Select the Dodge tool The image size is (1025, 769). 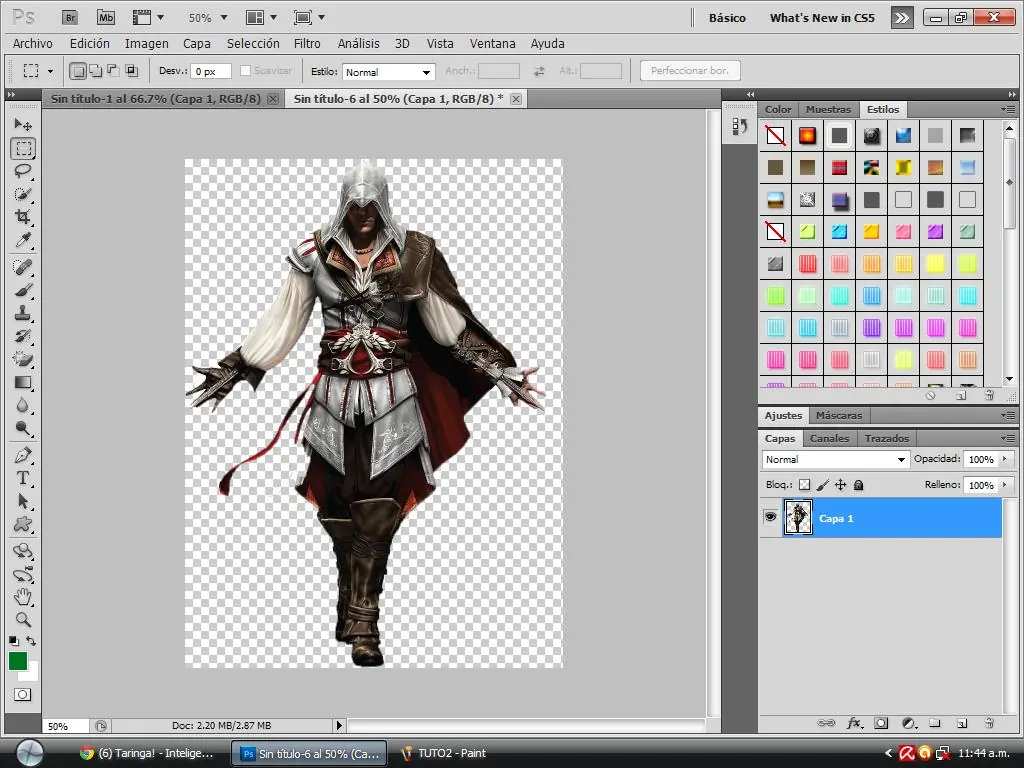(x=23, y=429)
